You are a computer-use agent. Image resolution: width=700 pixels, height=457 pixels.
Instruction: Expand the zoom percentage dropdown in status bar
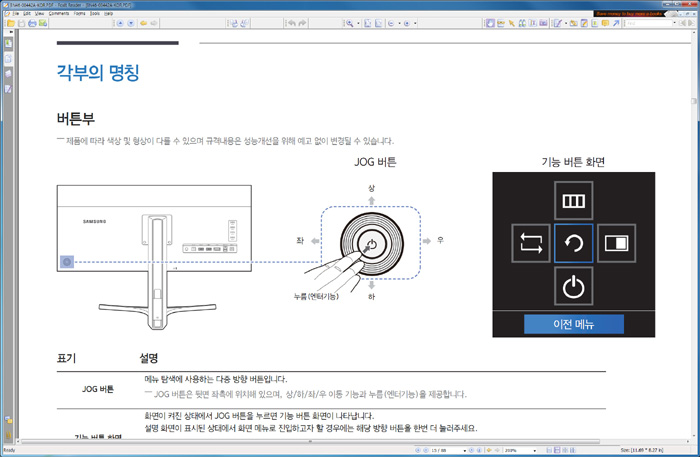(537, 451)
